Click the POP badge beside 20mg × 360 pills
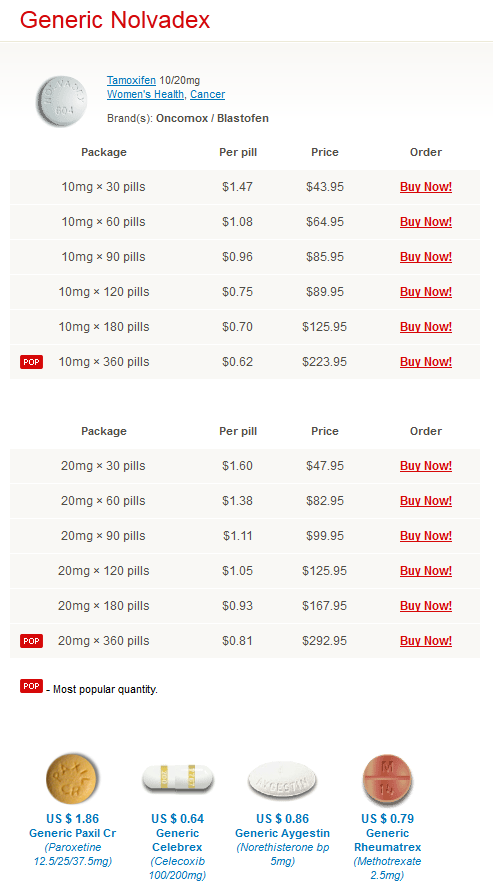 coord(31,641)
